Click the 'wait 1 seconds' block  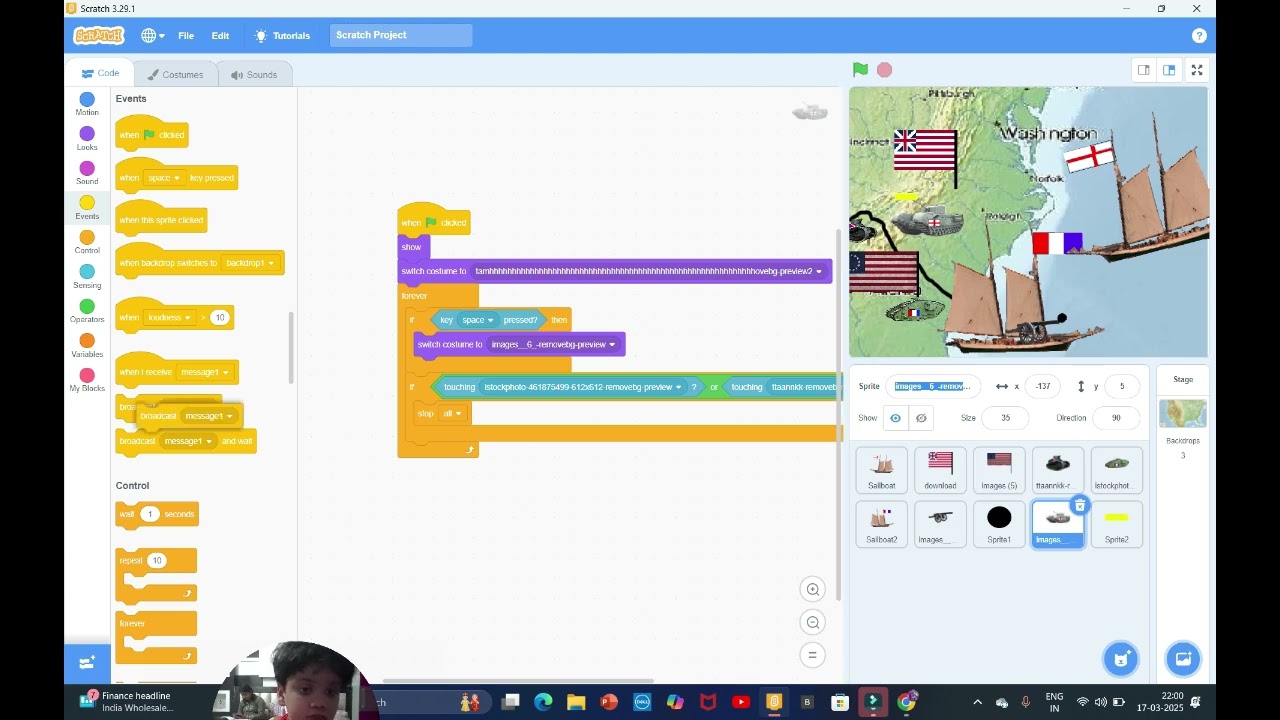coord(157,514)
